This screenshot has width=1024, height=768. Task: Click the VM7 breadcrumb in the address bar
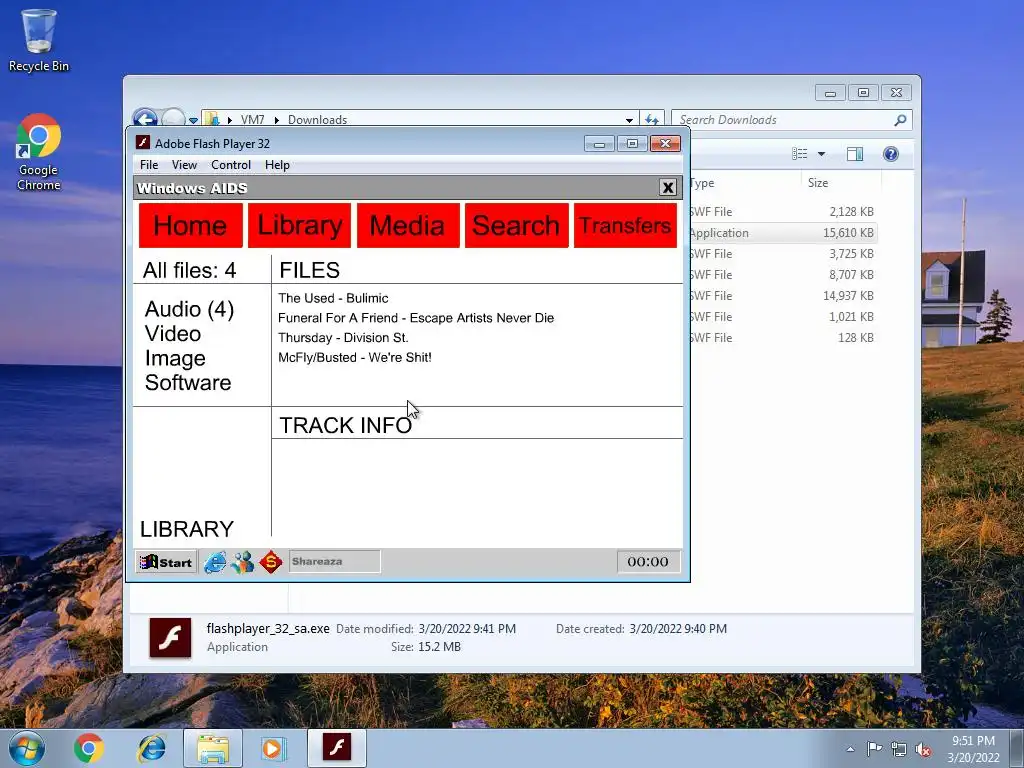(x=252, y=120)
